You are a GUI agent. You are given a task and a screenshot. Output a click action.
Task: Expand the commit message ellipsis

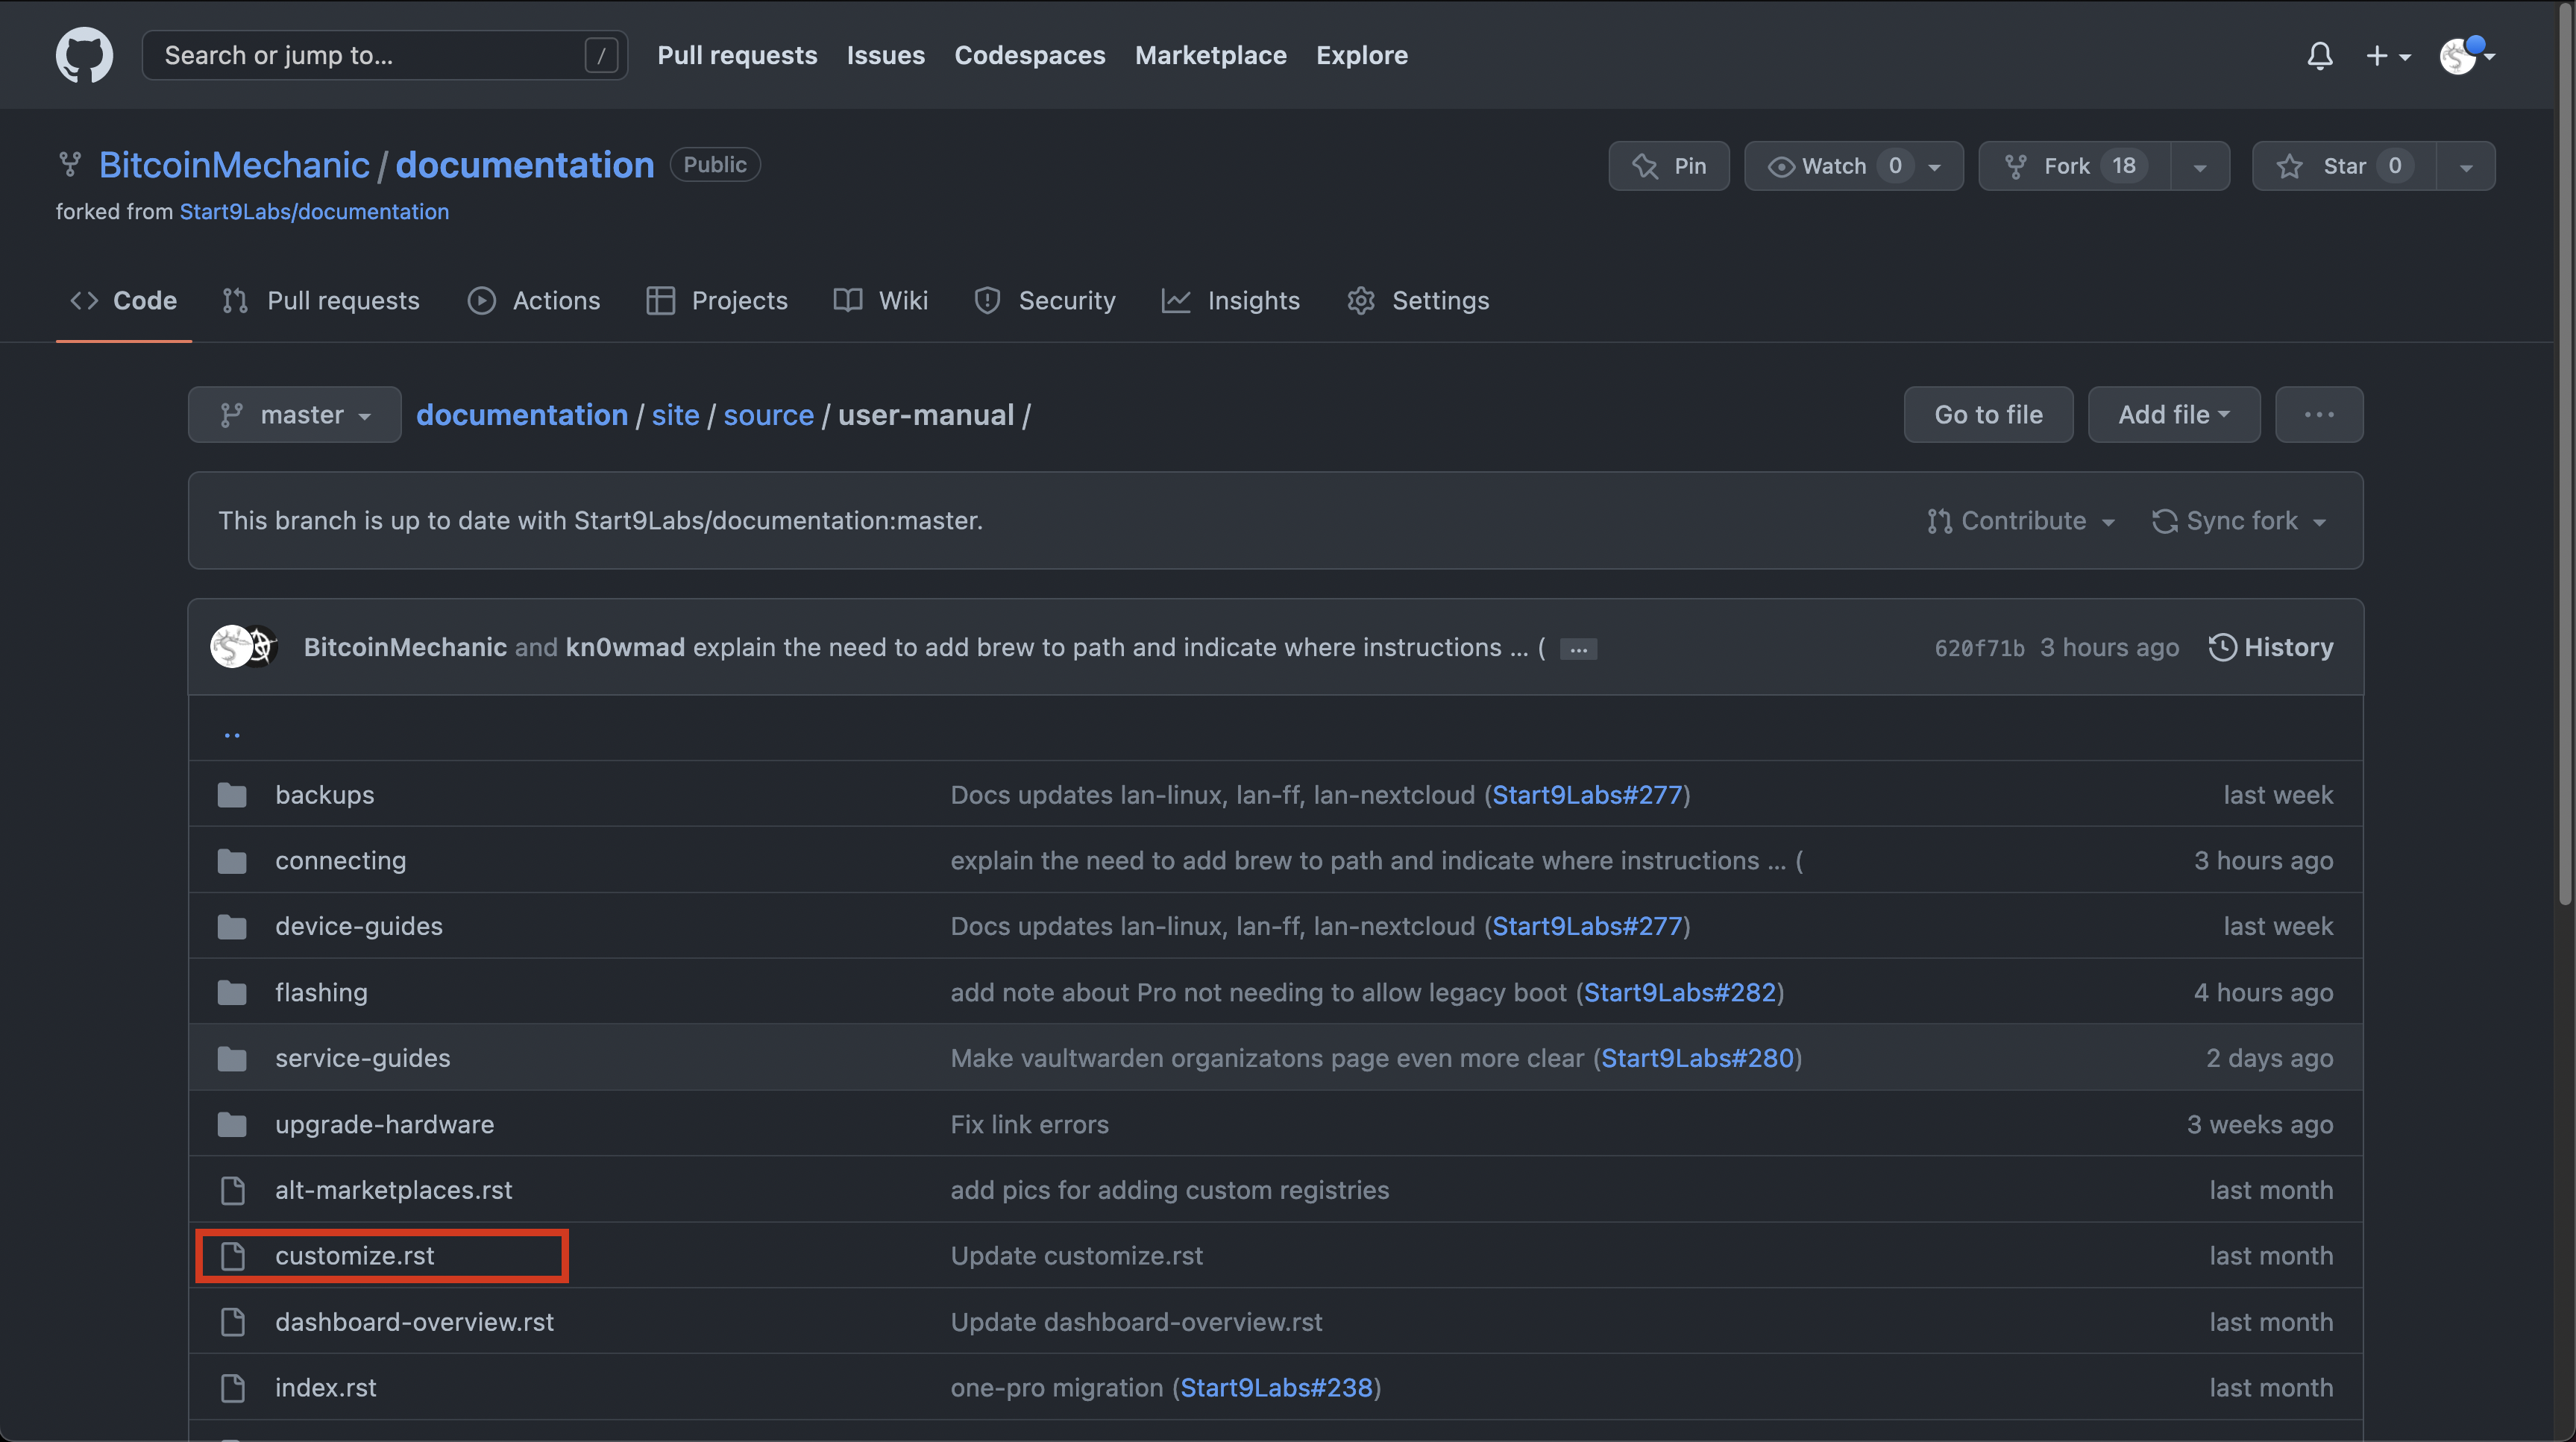pos(1578,649)
